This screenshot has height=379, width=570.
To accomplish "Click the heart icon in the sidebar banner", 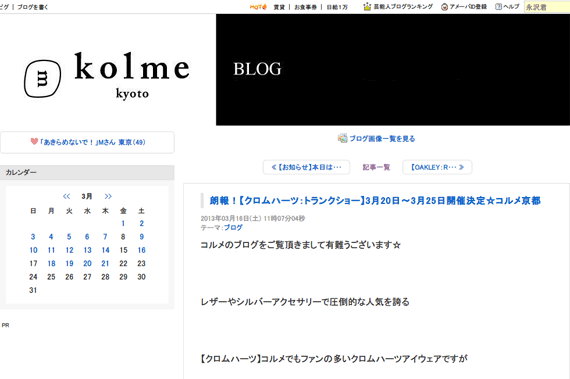I will [x=34, y=141].
